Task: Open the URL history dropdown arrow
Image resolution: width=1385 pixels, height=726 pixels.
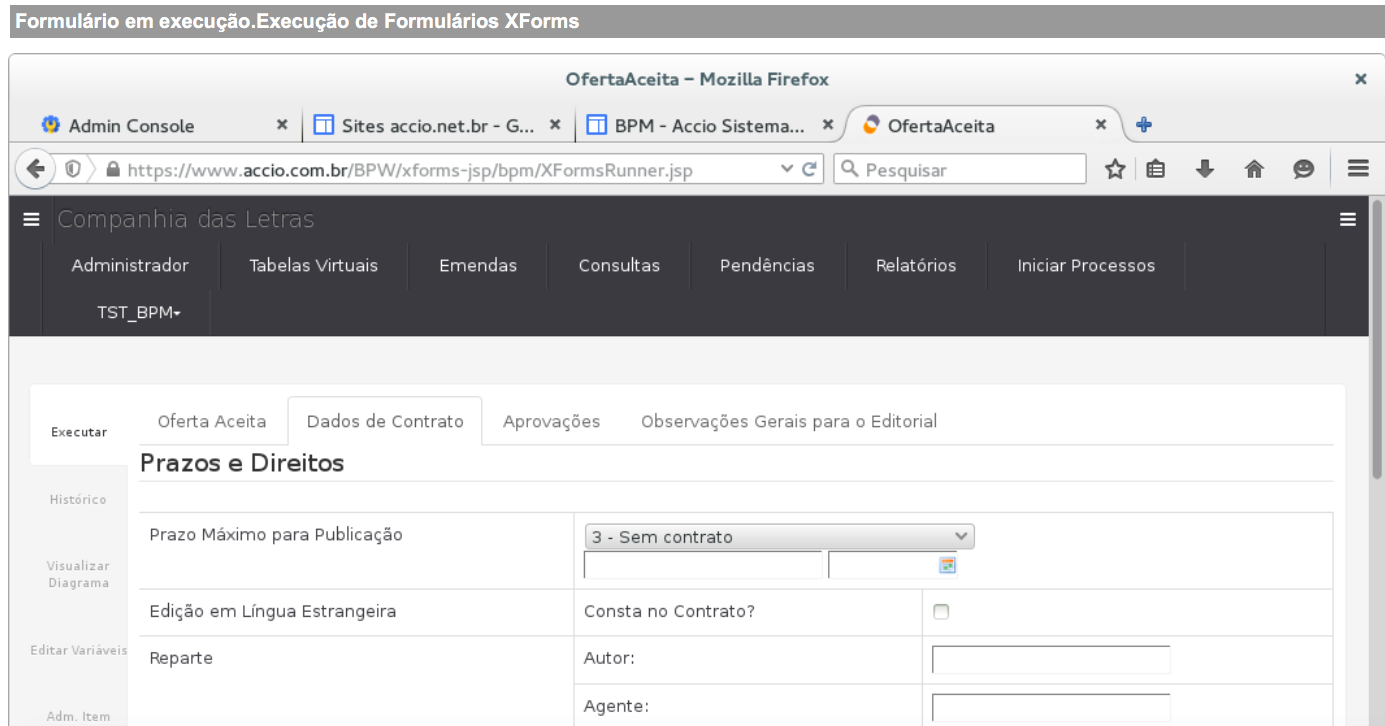Action: point(787,170)
